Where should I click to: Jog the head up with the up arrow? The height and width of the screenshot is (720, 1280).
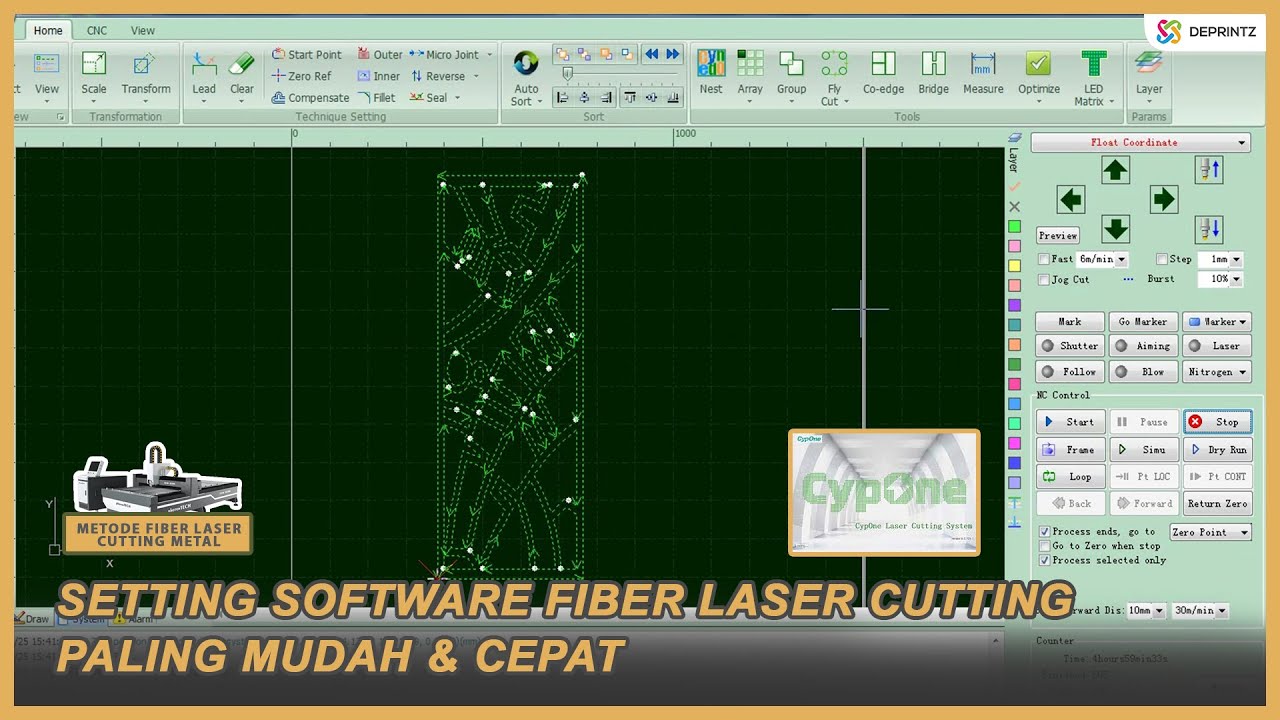(x=1116, y=170)
